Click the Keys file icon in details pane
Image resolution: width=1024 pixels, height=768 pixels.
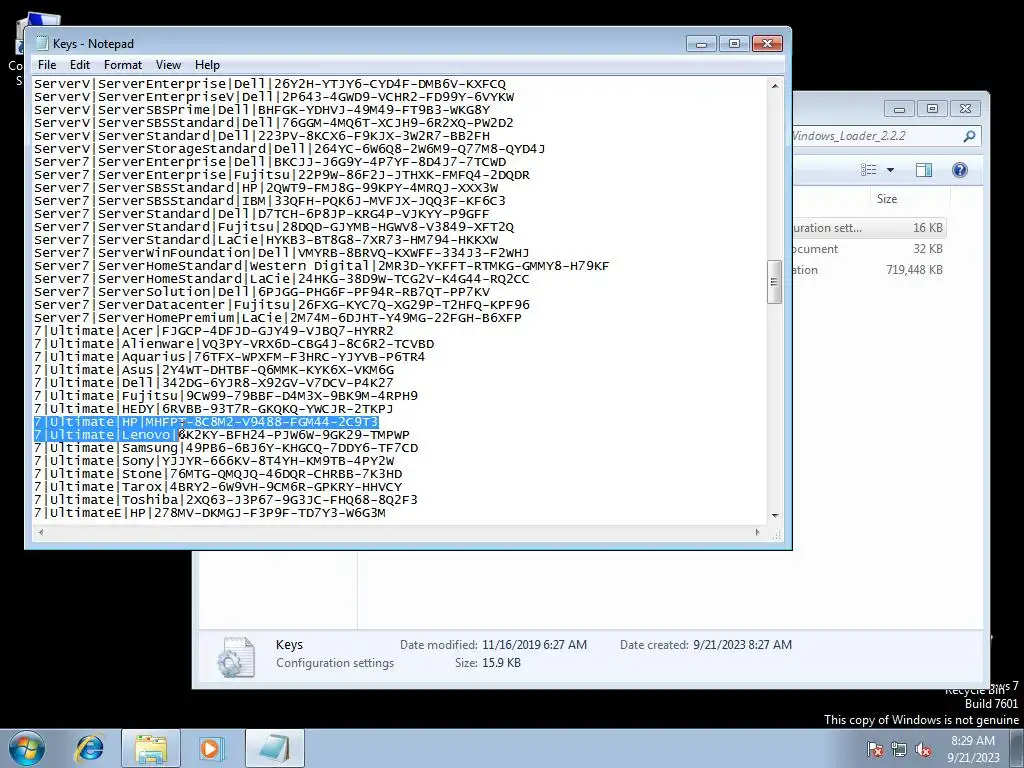click(x=236, y=657)
